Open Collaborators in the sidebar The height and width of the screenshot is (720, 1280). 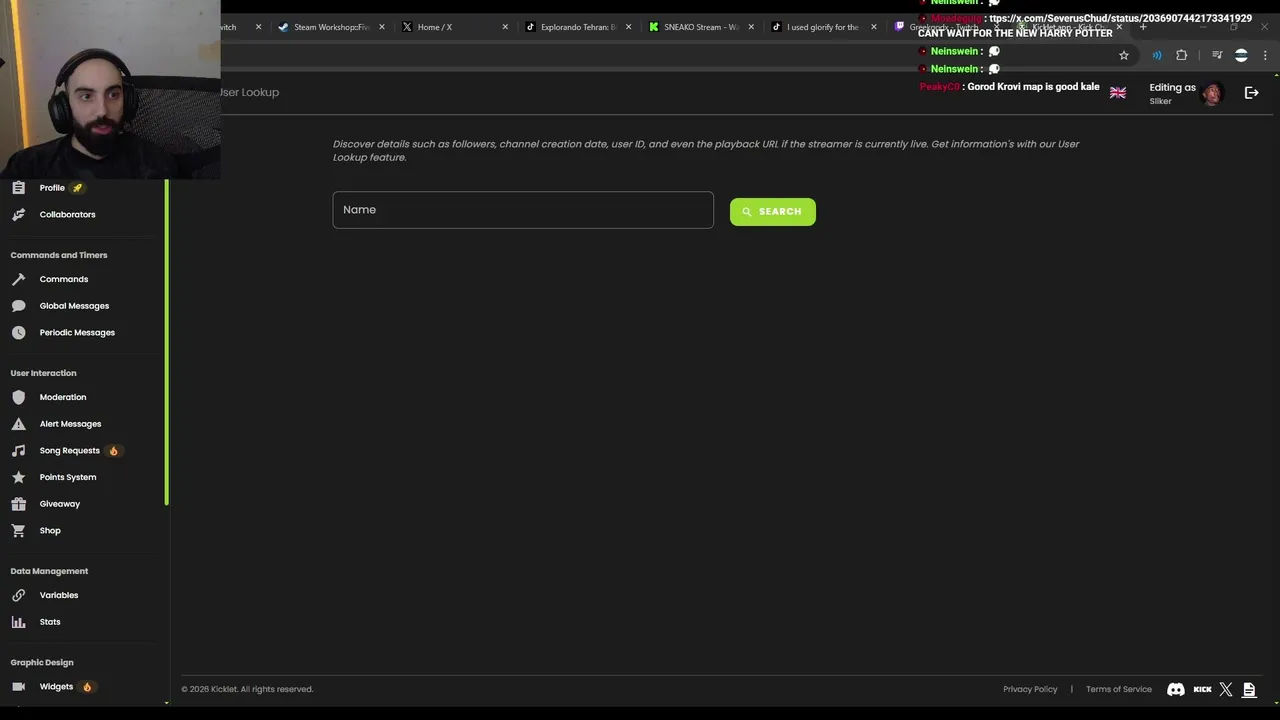coord(68,214)
